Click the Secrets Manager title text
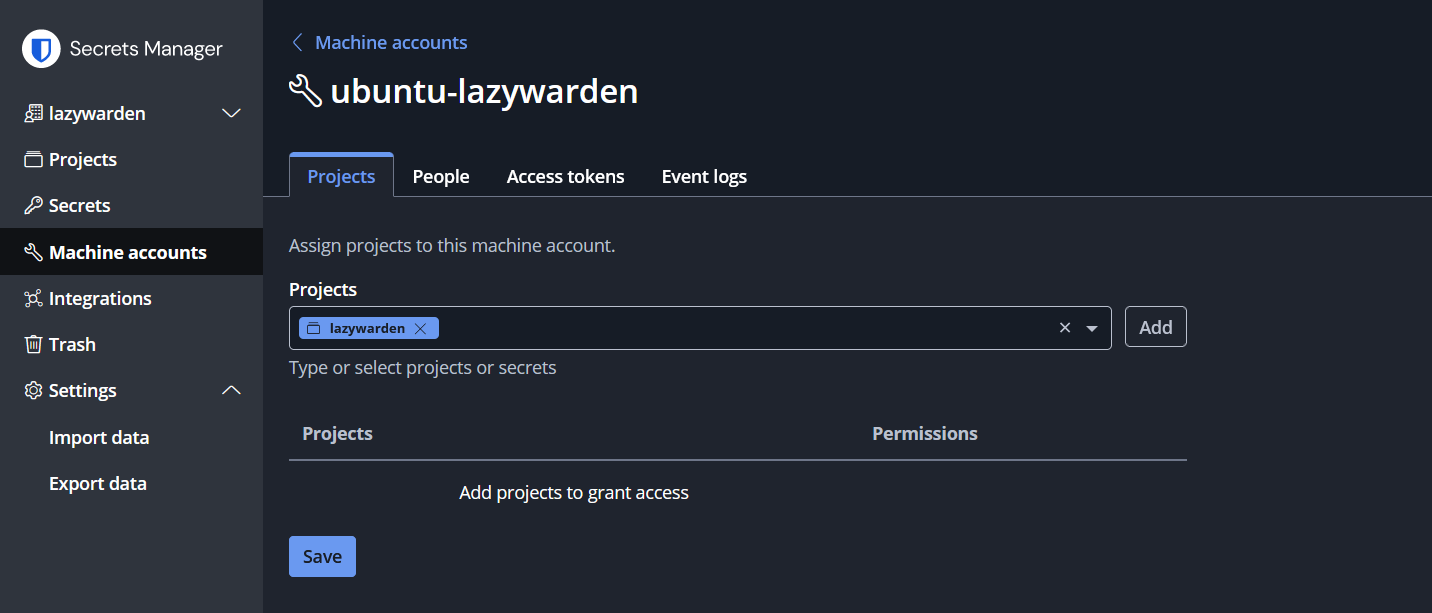The image size is (1432, 613). (146, 49)
